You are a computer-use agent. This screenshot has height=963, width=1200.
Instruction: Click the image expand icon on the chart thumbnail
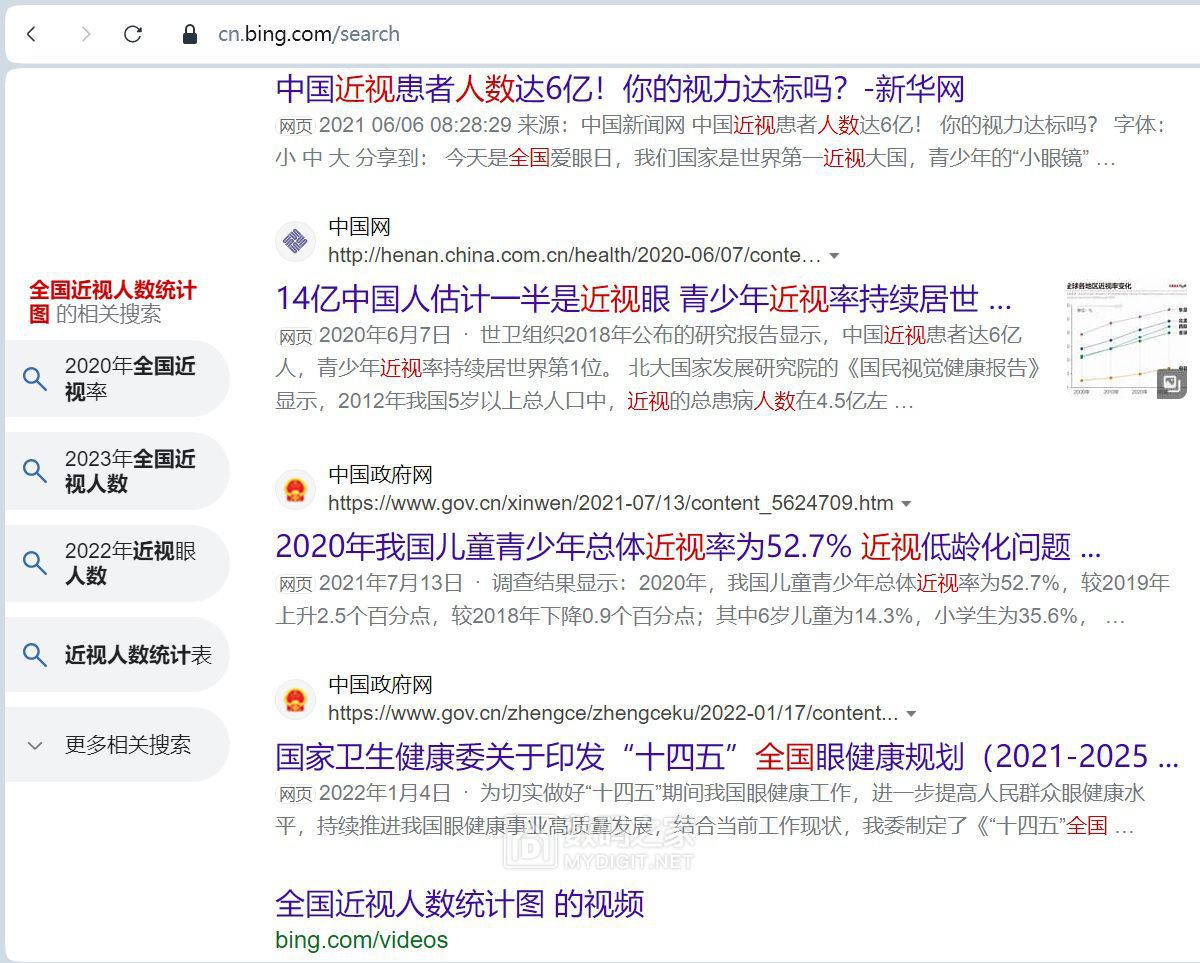coord(1171,382)
